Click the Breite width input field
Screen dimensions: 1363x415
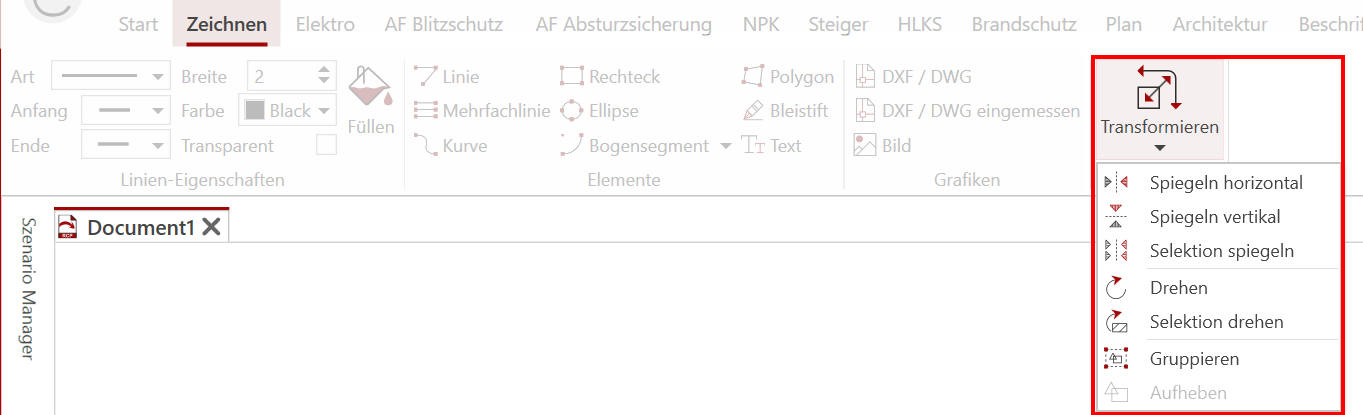pyautogui.click(x=281, y=76)
